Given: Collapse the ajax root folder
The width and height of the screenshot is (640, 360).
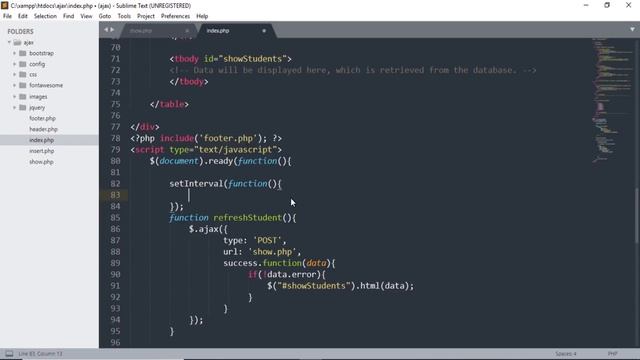Looking at the screenshot, I should pyautogui.click(x=9, y=42).
